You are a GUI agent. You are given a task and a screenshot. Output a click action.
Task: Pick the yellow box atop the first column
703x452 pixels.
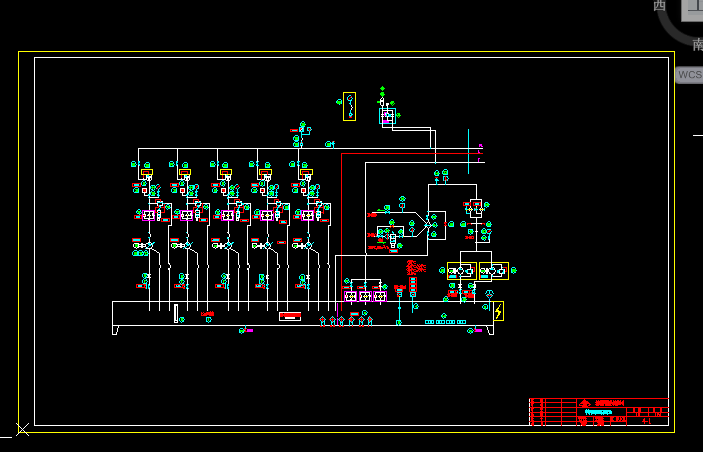pyautogui.click(x=146, y=173)
